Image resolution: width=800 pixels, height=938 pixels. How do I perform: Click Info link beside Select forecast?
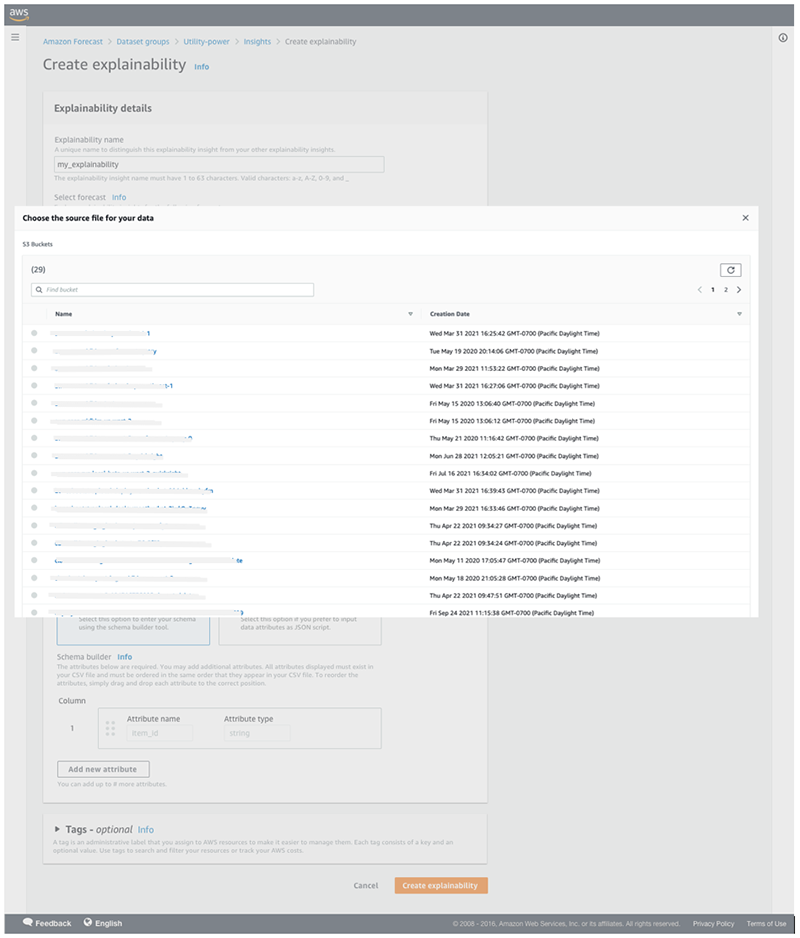click(119, 197)
